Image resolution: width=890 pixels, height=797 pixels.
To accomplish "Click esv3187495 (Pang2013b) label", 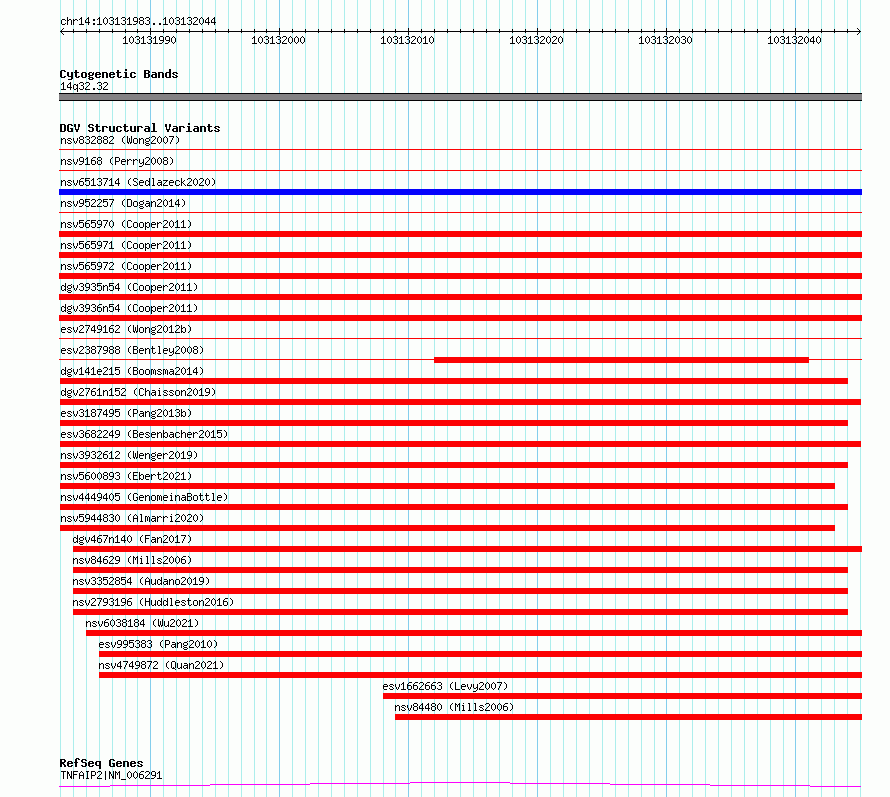I will coord(126,413).
